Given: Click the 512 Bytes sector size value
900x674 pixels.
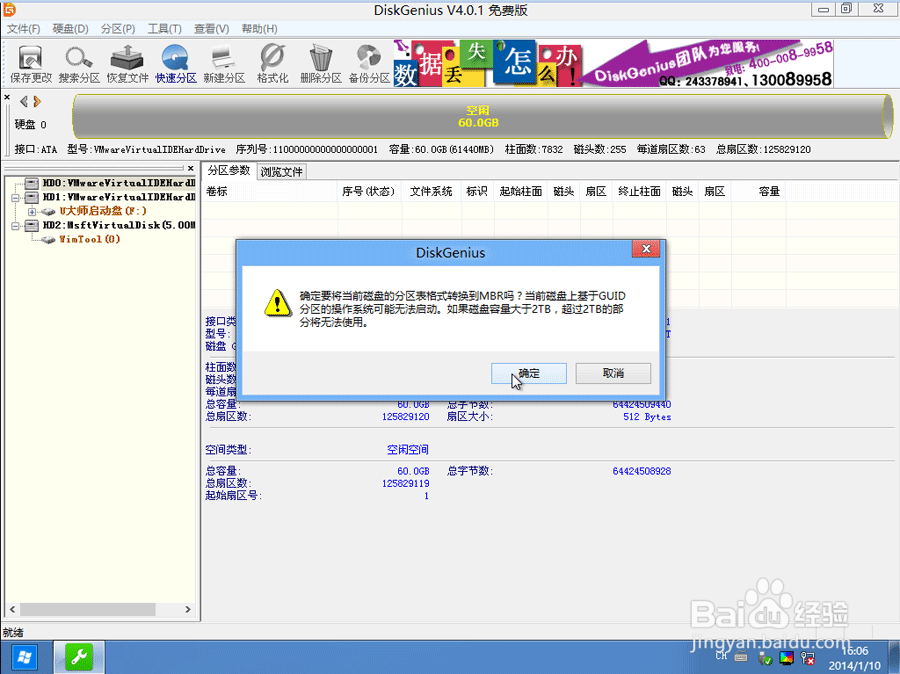Looking at the screenshot, I should pyautogui.click(x=647, y=417).
